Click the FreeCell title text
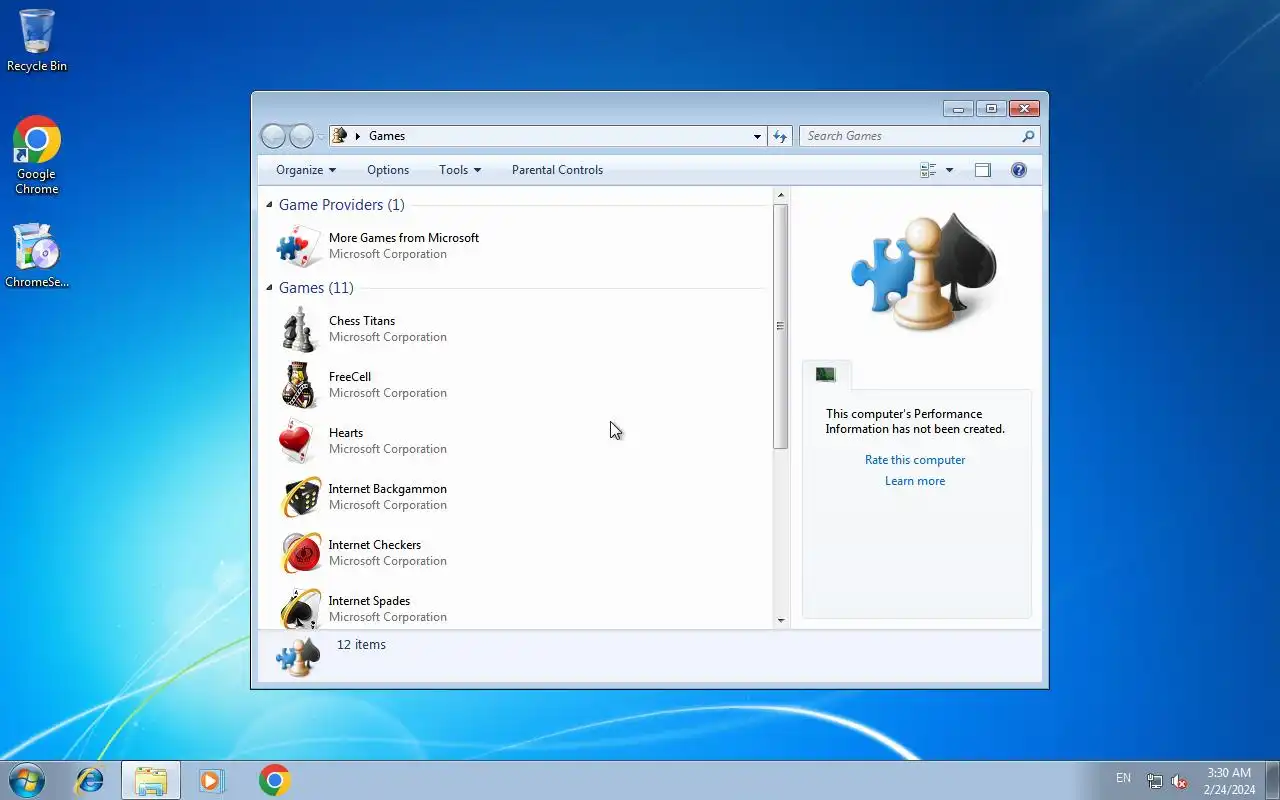Viewport: 1280px width, 800px height. click(350, 377)
